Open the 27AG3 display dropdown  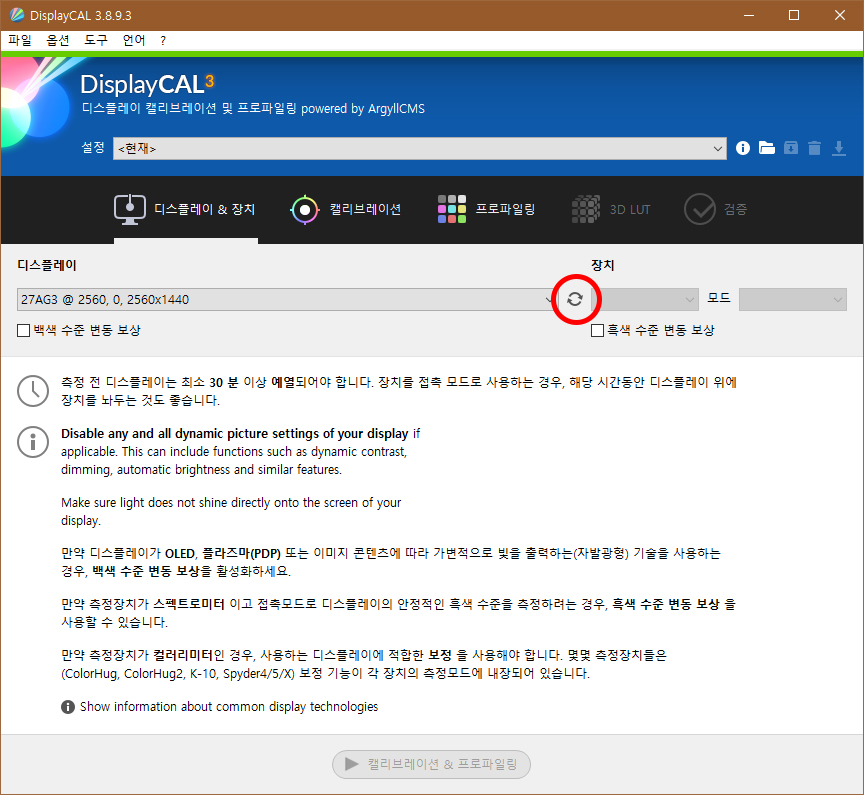[x=287, y=299]
